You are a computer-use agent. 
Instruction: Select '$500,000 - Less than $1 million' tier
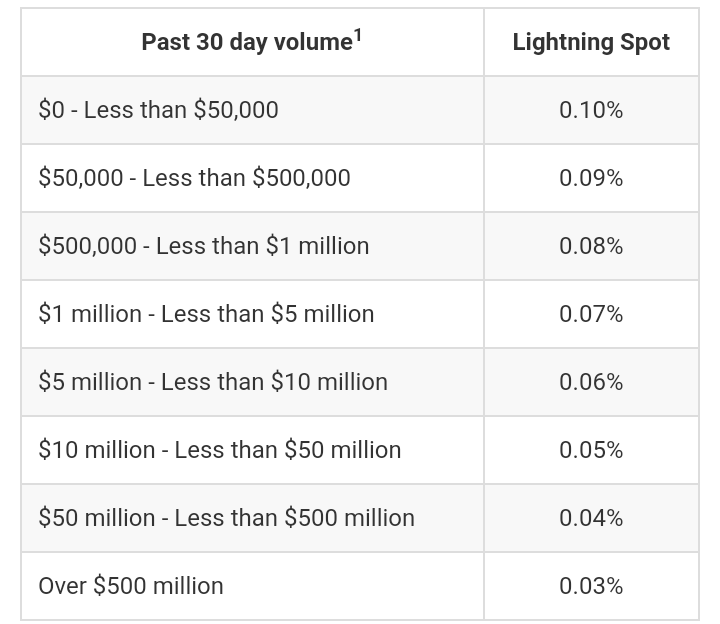(204, 246)
